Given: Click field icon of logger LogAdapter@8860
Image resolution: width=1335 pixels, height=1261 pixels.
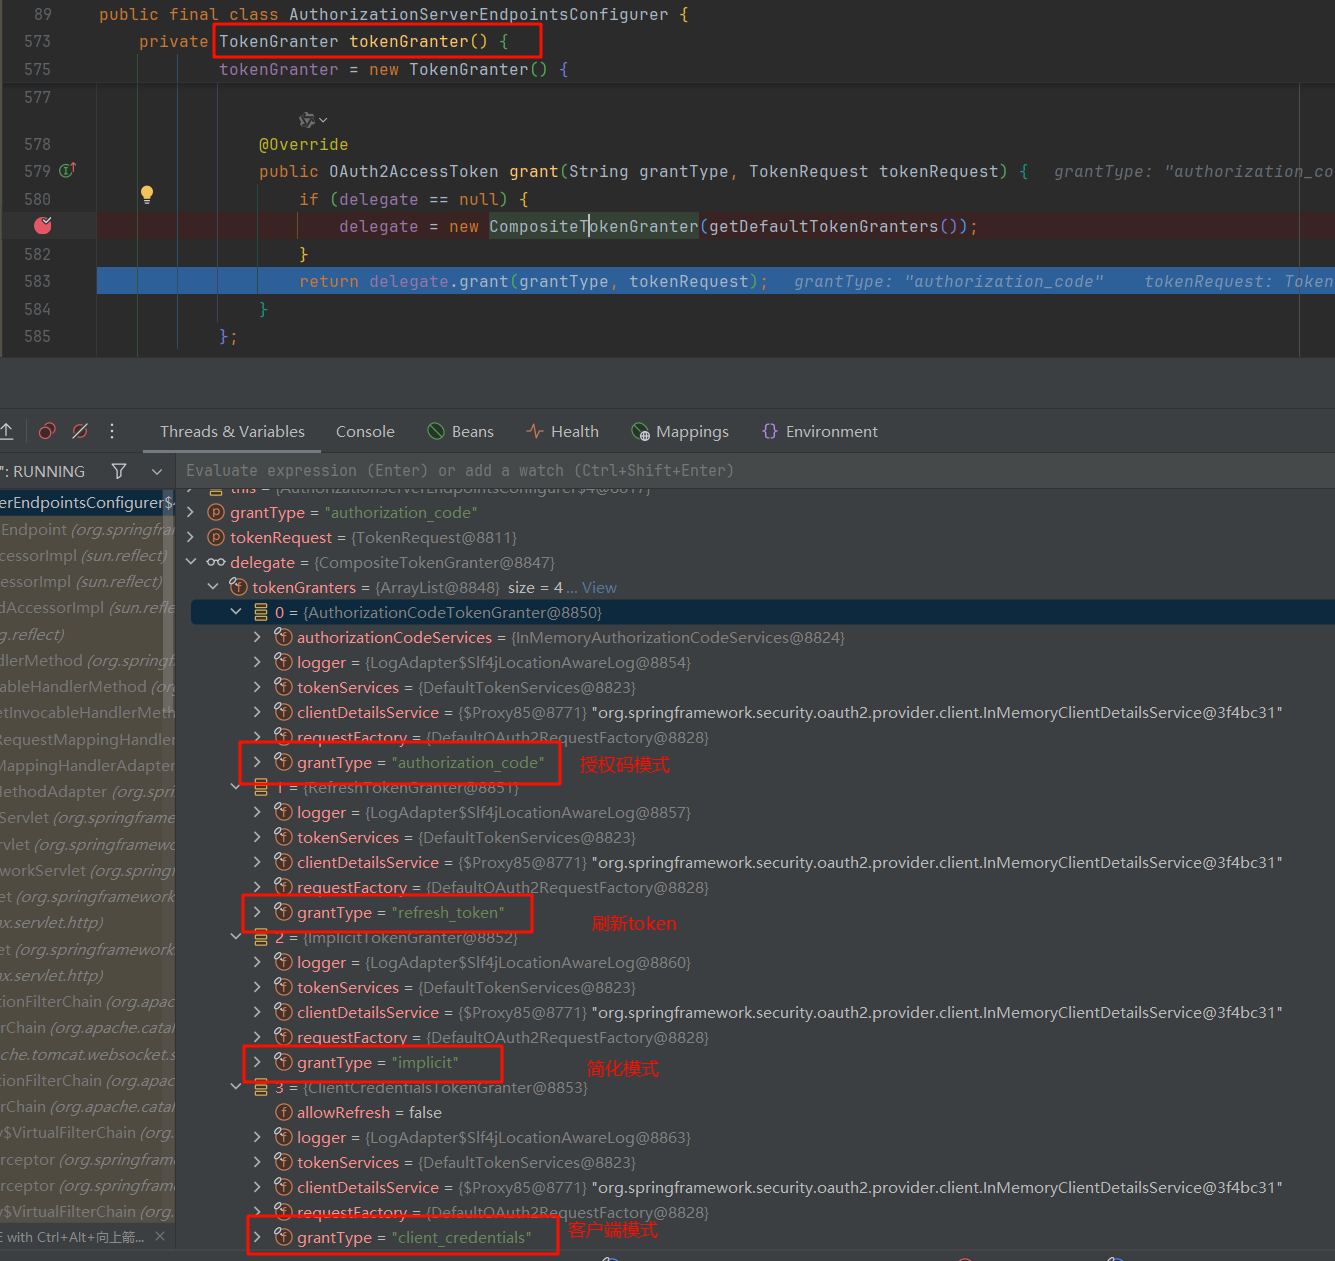Looking at the screenshot, I should pyautogui.click(x=283, y=962).
